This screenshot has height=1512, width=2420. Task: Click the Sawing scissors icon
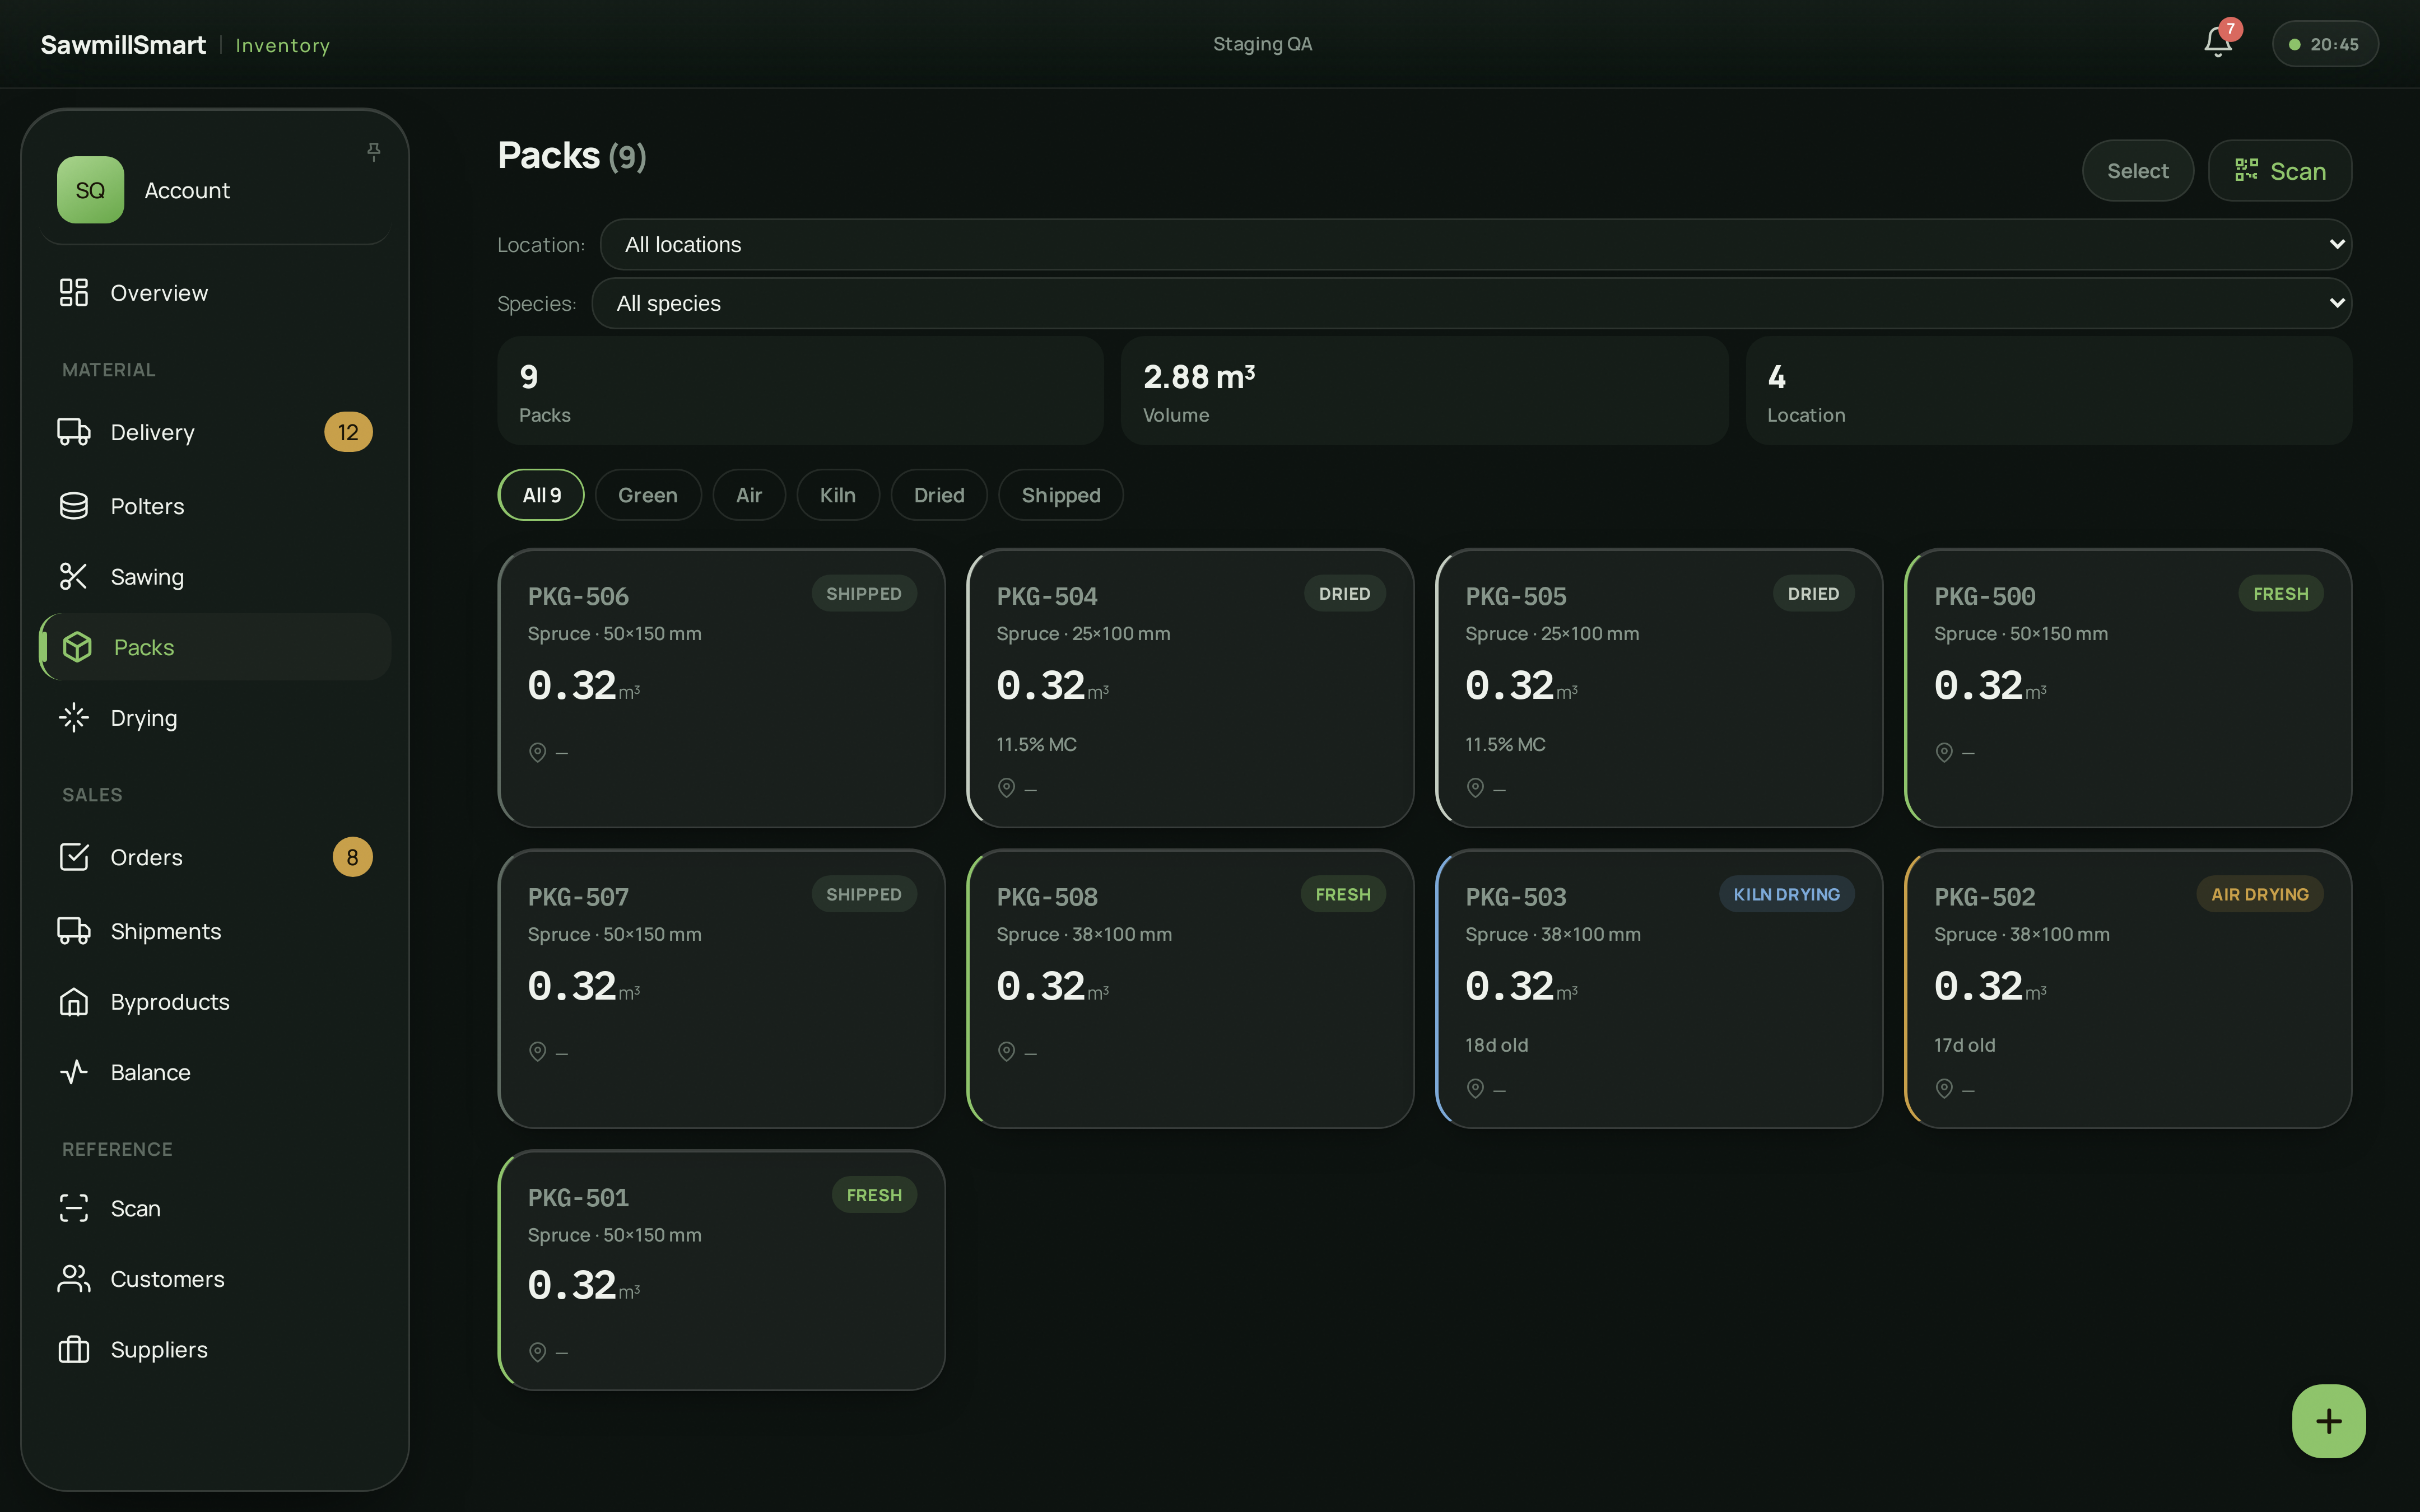pos(74,576)
